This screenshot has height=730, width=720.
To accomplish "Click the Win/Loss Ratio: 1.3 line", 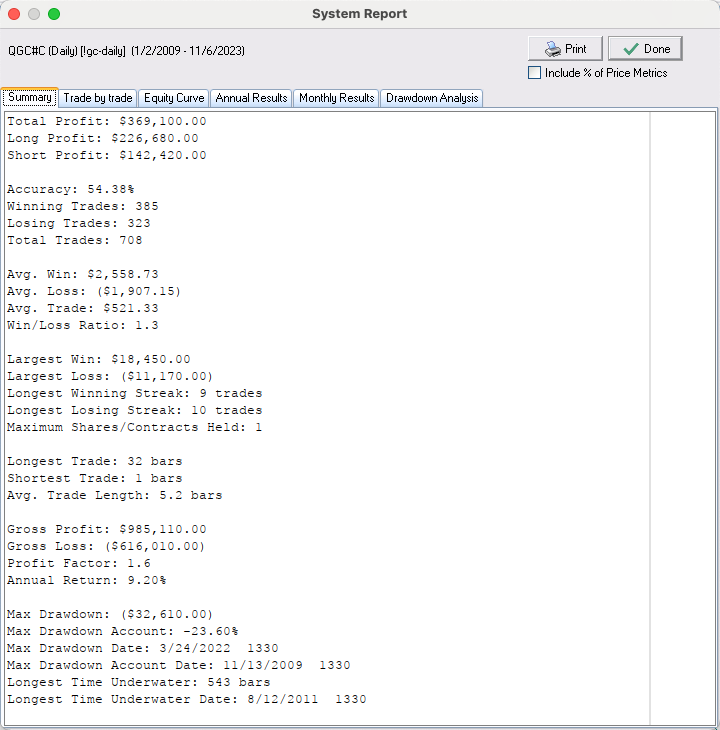I will 83,325.
